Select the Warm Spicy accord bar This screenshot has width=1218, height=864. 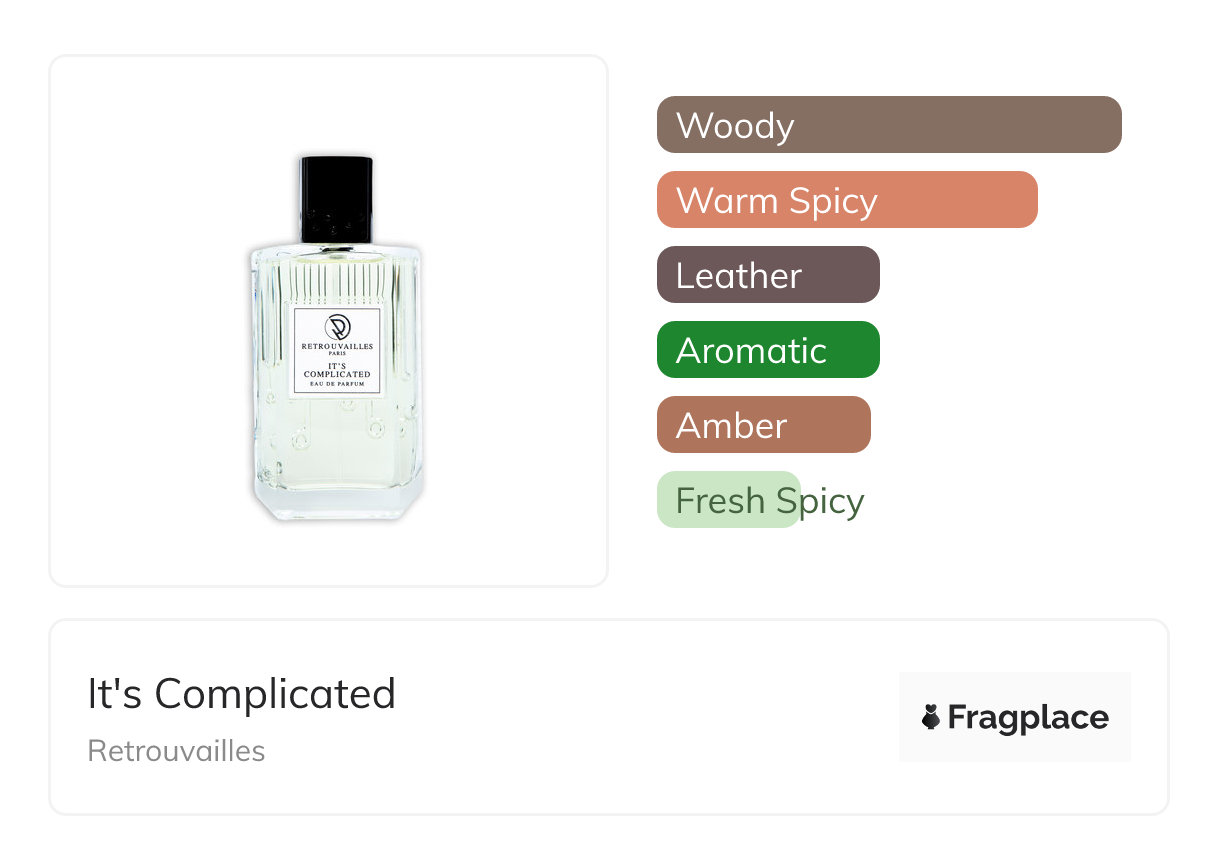(x=847, y=200)
